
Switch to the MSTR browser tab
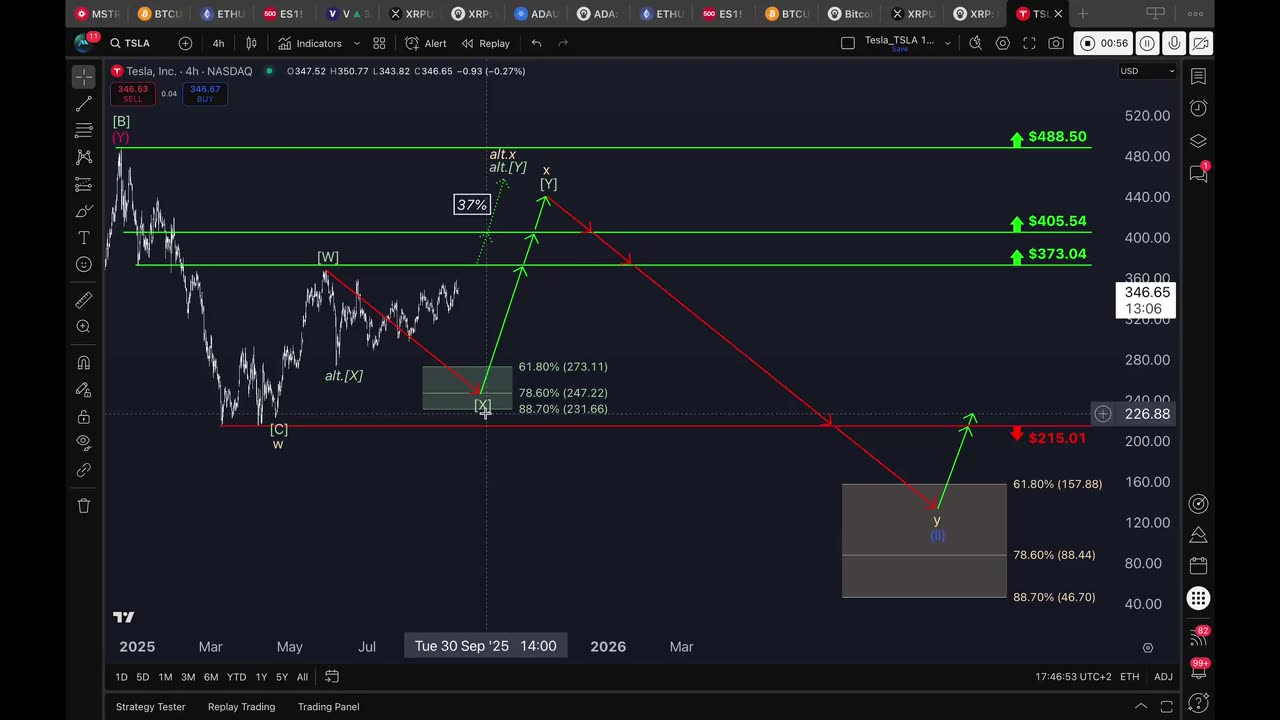pyautogui.click(x=98, y=14)
